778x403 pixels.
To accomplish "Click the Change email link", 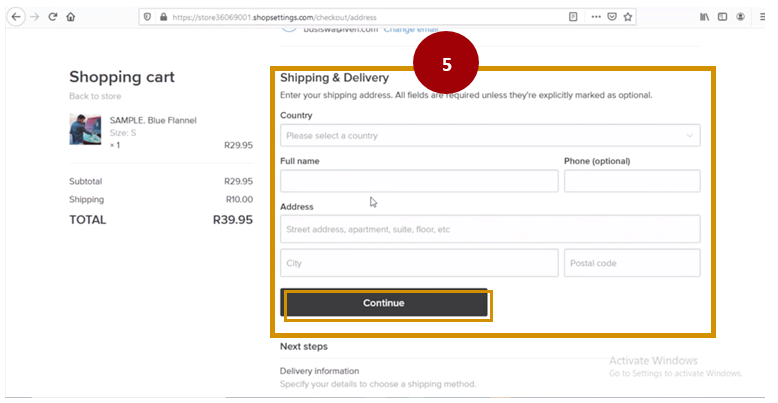I will pos(411,30).
